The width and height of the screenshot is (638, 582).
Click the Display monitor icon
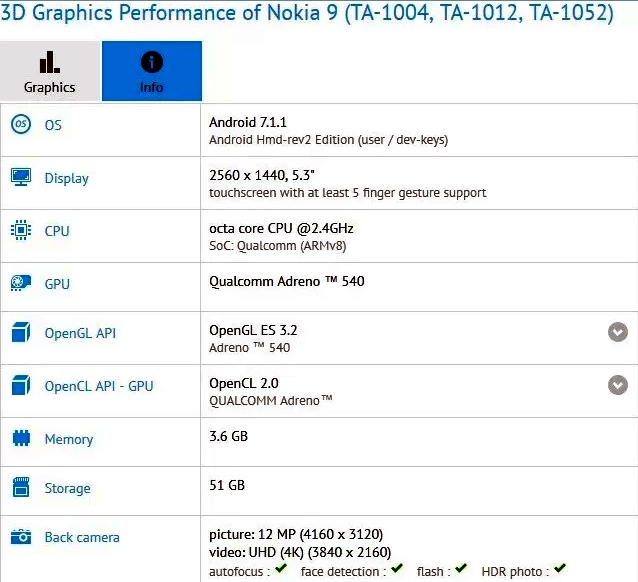click(x=21, y=177)
